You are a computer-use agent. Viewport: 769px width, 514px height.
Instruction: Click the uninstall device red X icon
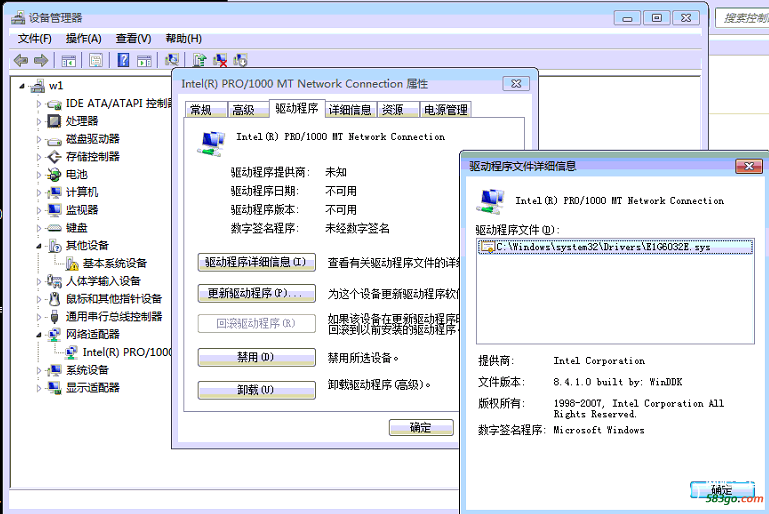coord(220,60)
